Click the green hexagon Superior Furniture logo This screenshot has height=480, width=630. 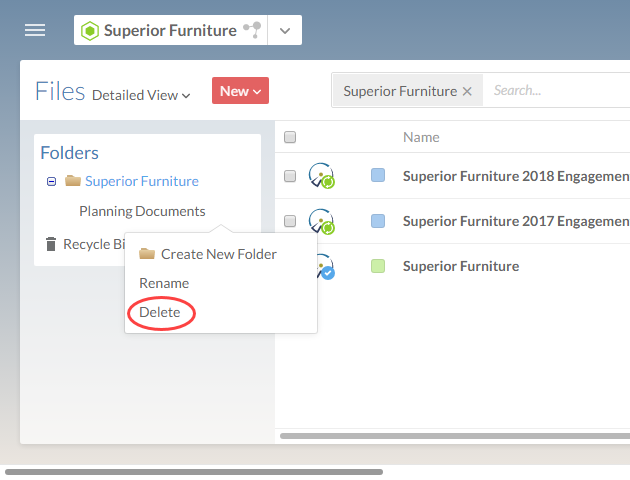89,30
